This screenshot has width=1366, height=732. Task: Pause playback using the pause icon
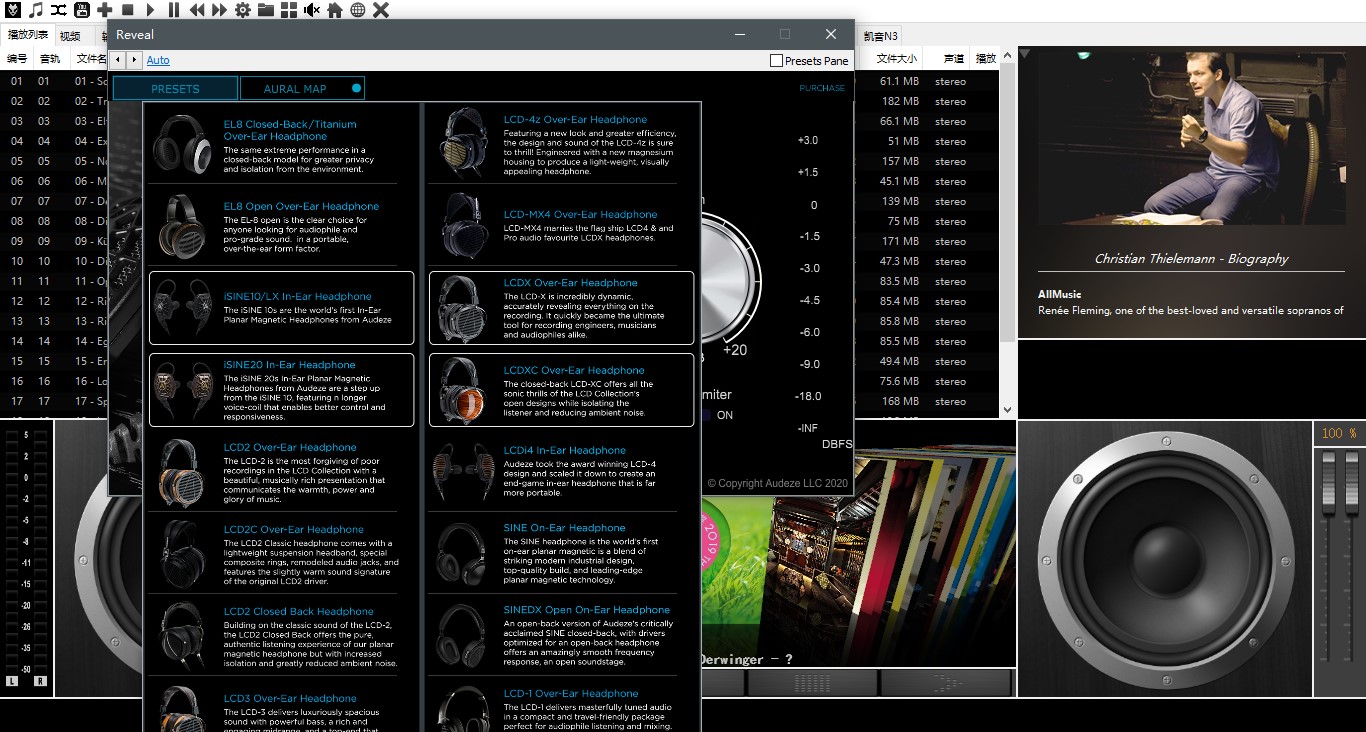[x=174, y=10]
